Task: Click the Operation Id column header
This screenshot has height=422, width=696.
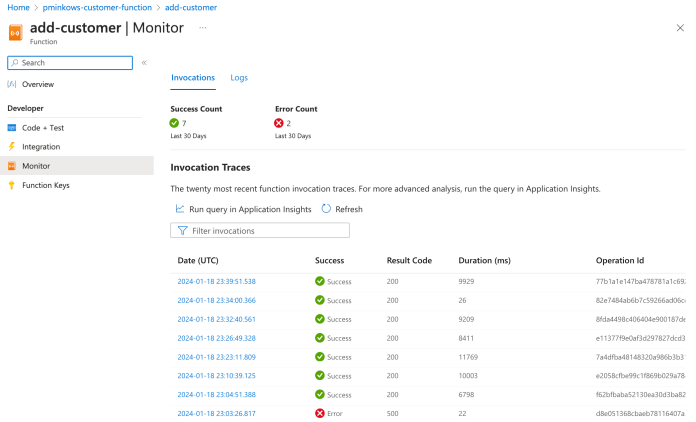Action: (x=620, y=260)
